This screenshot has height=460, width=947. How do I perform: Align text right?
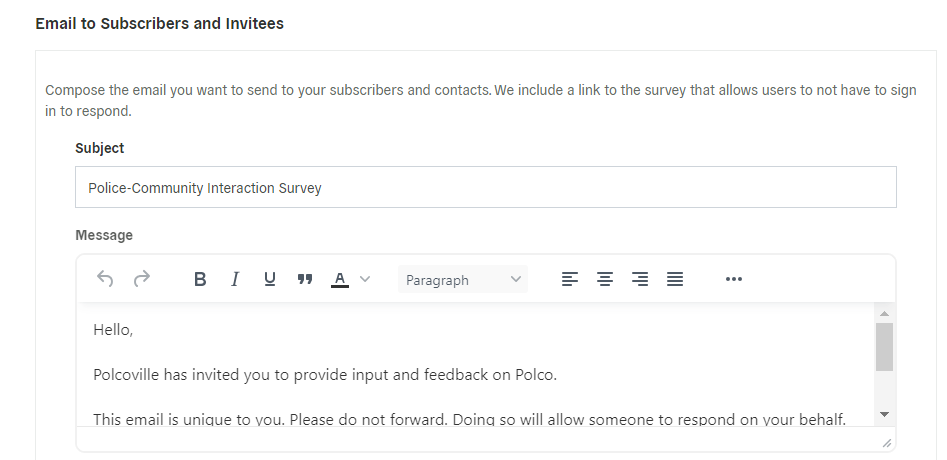coord(640,280)
